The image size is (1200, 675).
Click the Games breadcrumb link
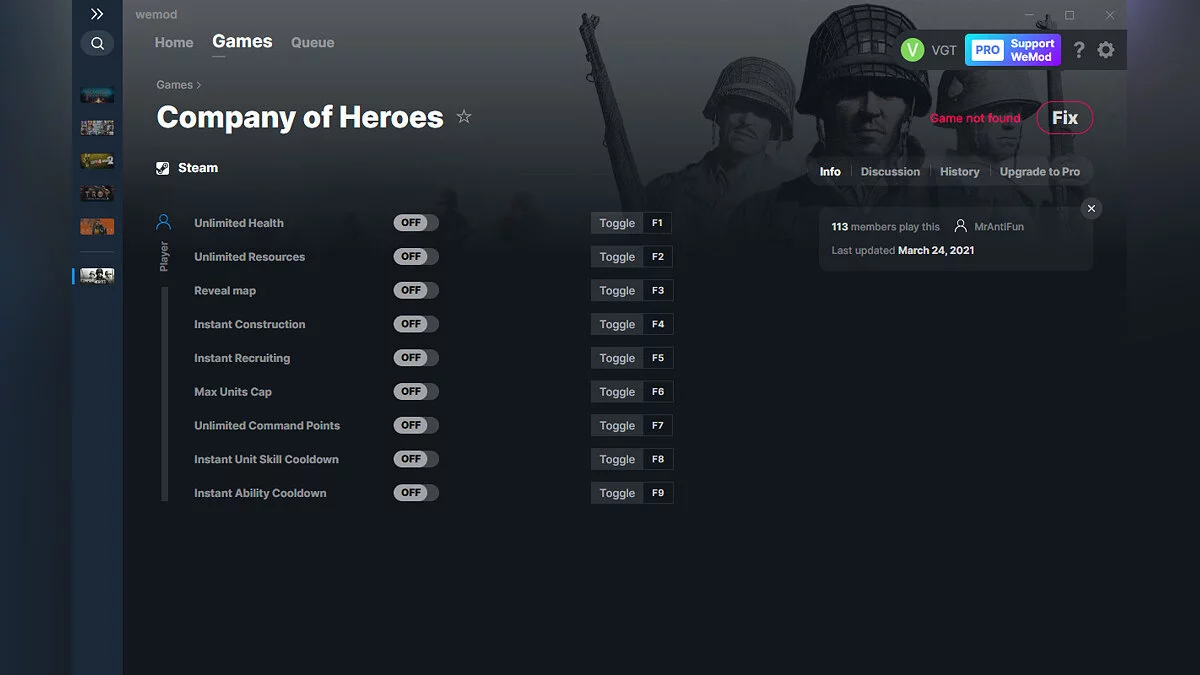tap(174, 85)
